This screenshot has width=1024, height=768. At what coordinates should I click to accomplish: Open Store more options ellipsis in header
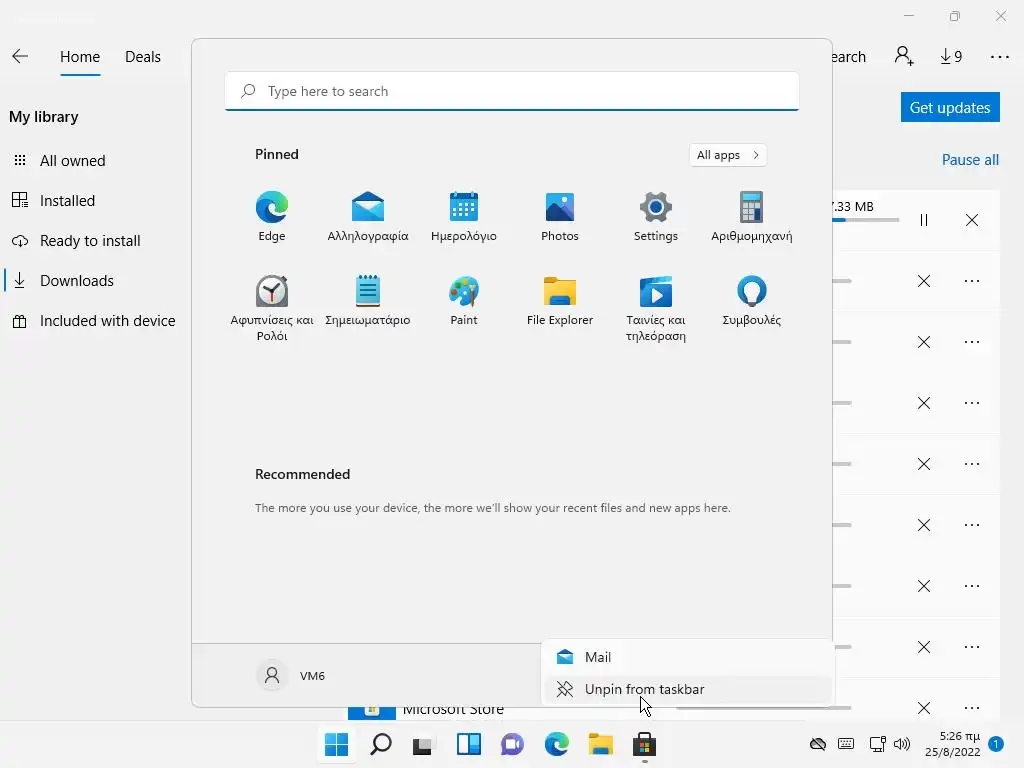click(x=999, y=57)
